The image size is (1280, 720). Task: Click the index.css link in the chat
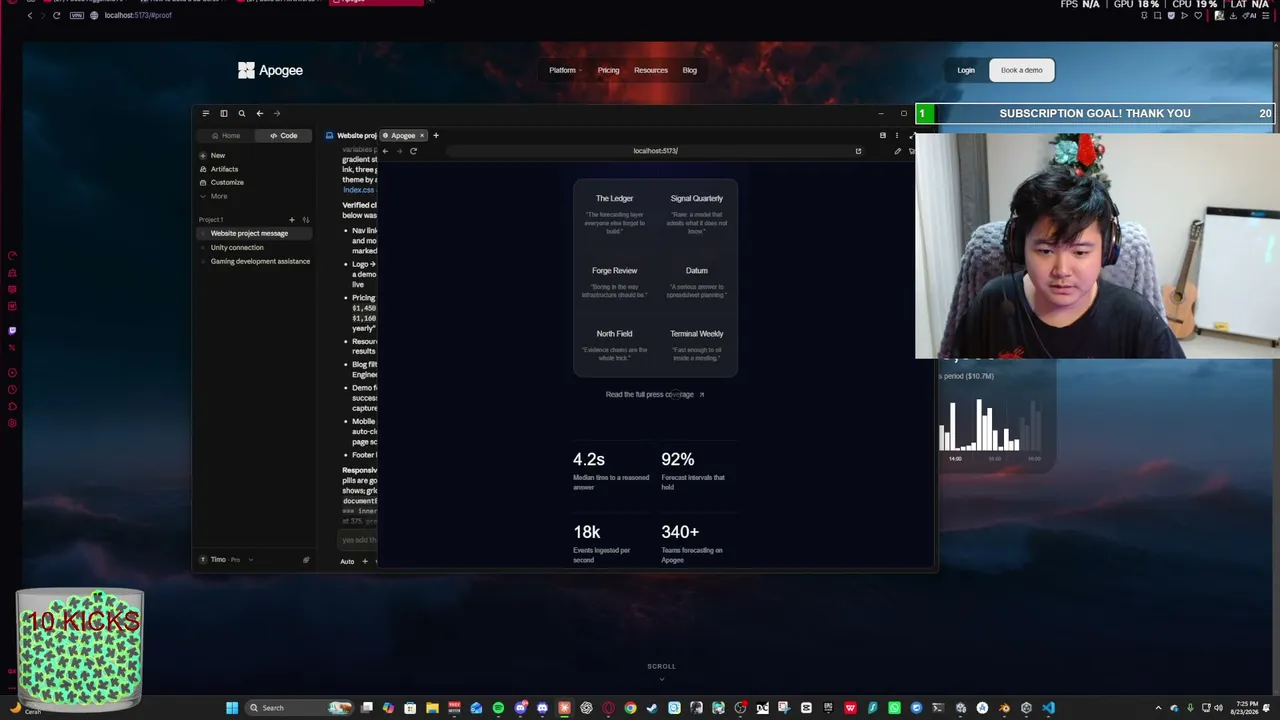358,190
